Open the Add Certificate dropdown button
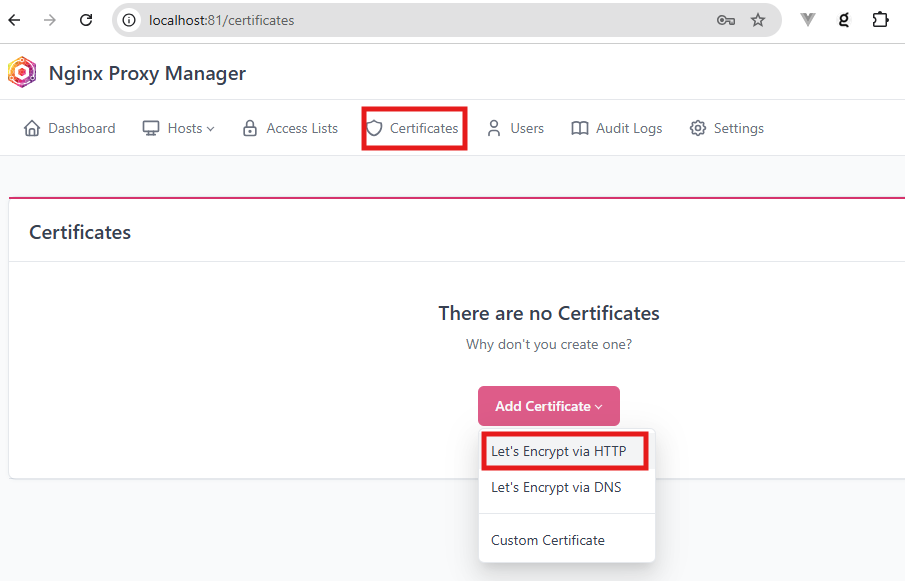Image resolution: width=905 pixels, height=581 pixels. (x=549, y=406)
